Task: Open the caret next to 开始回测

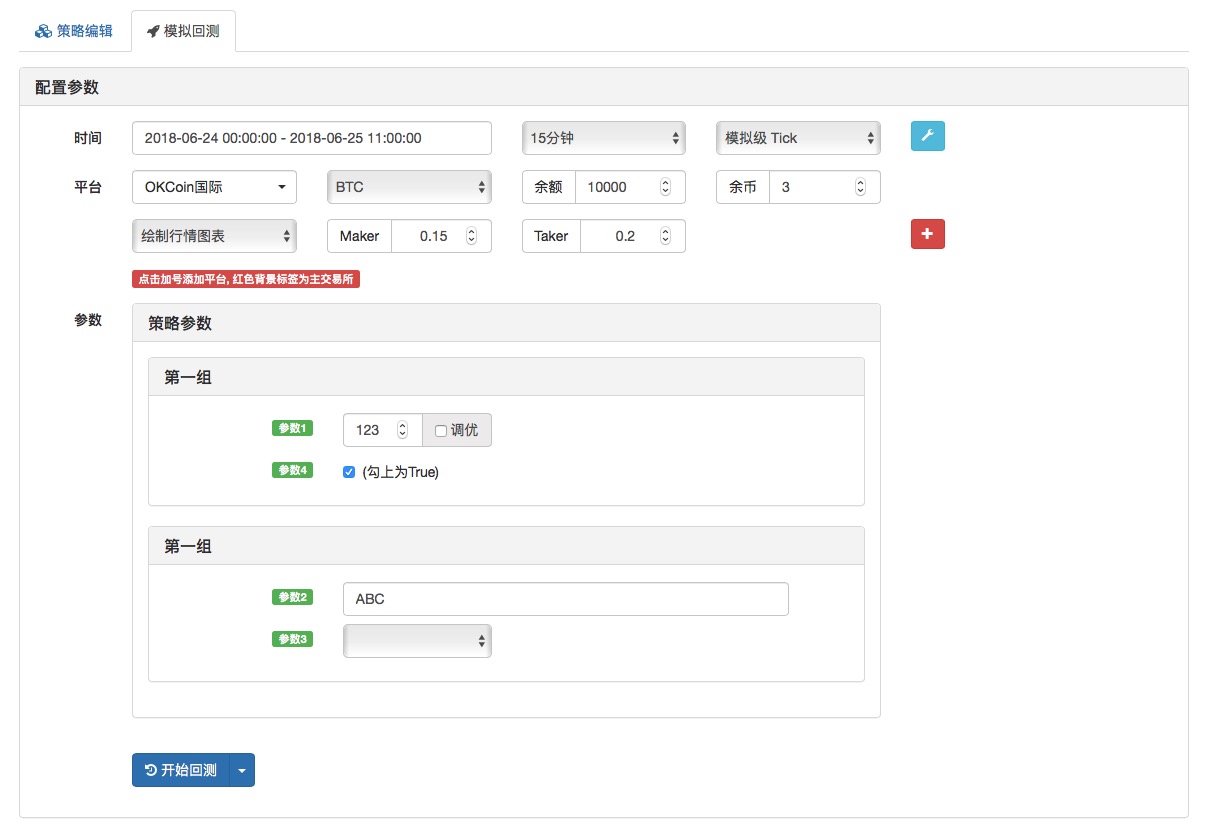Action: click(x=242, y=770)
